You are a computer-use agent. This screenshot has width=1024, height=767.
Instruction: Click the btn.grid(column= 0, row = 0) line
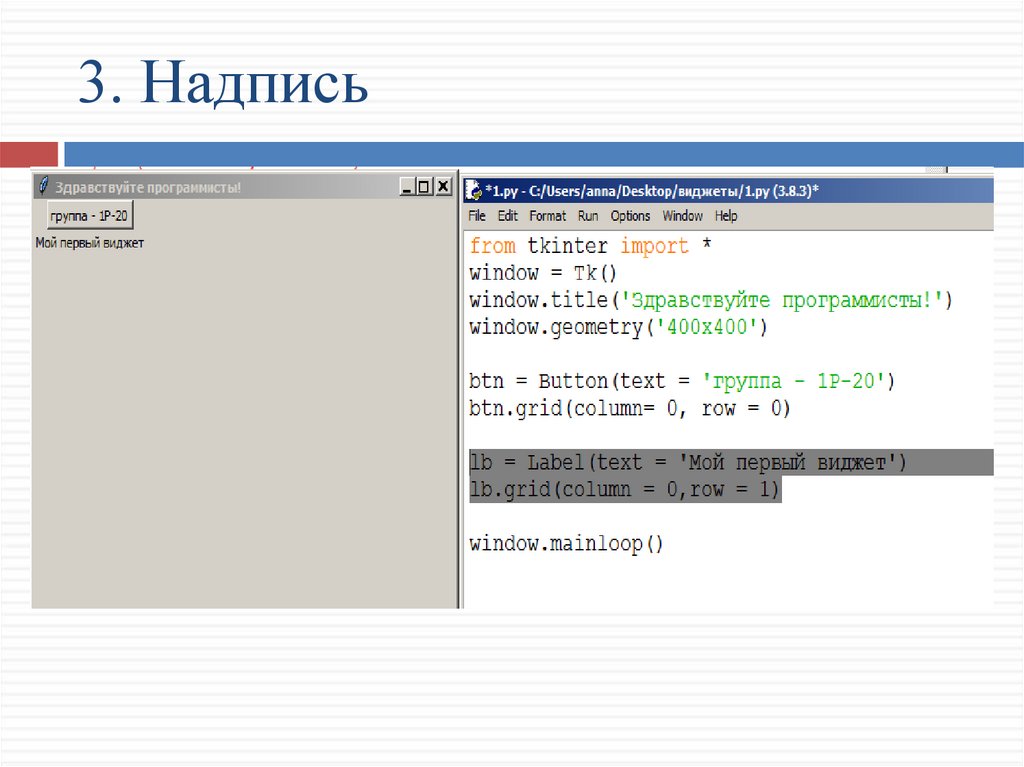click(x=630, y=408)
